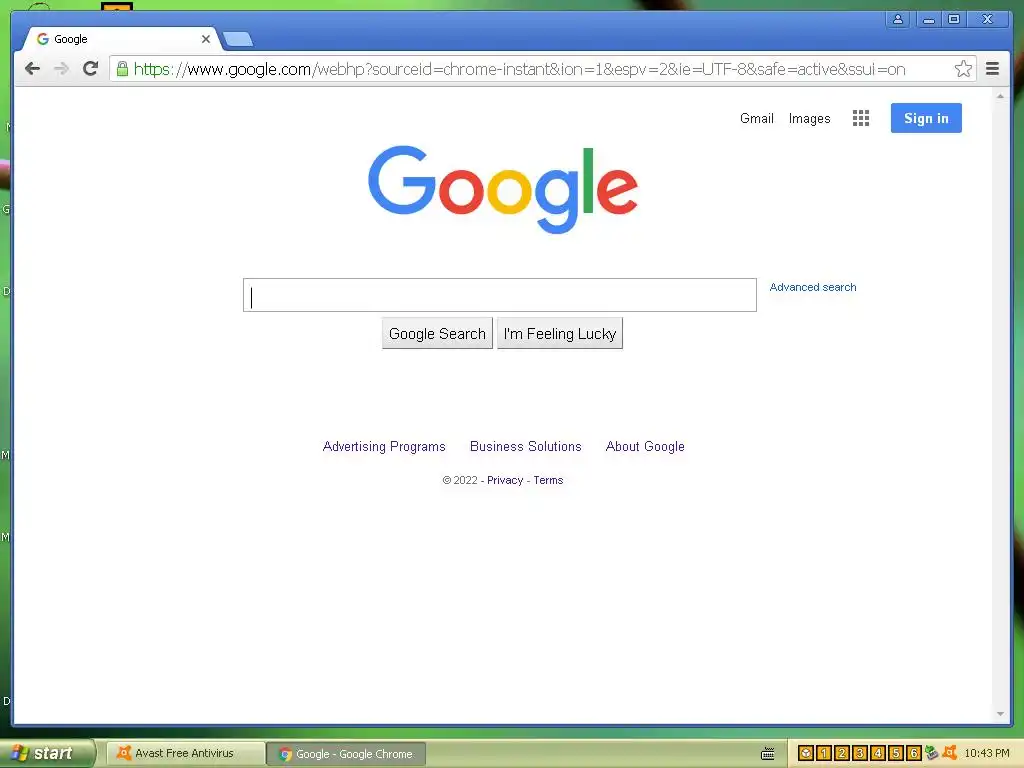Click the Chrome user profile icon
This screenshot has height=768, width=1024.
[898, 20]
